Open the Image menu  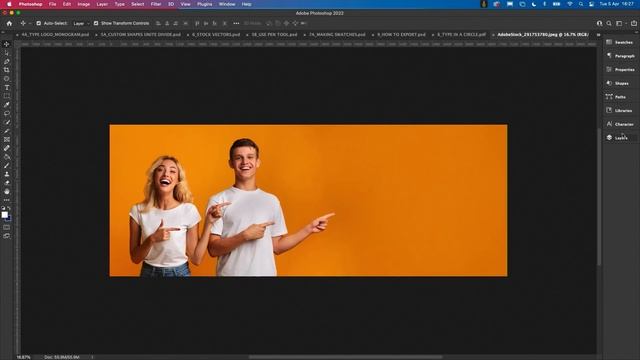point(84,4)
